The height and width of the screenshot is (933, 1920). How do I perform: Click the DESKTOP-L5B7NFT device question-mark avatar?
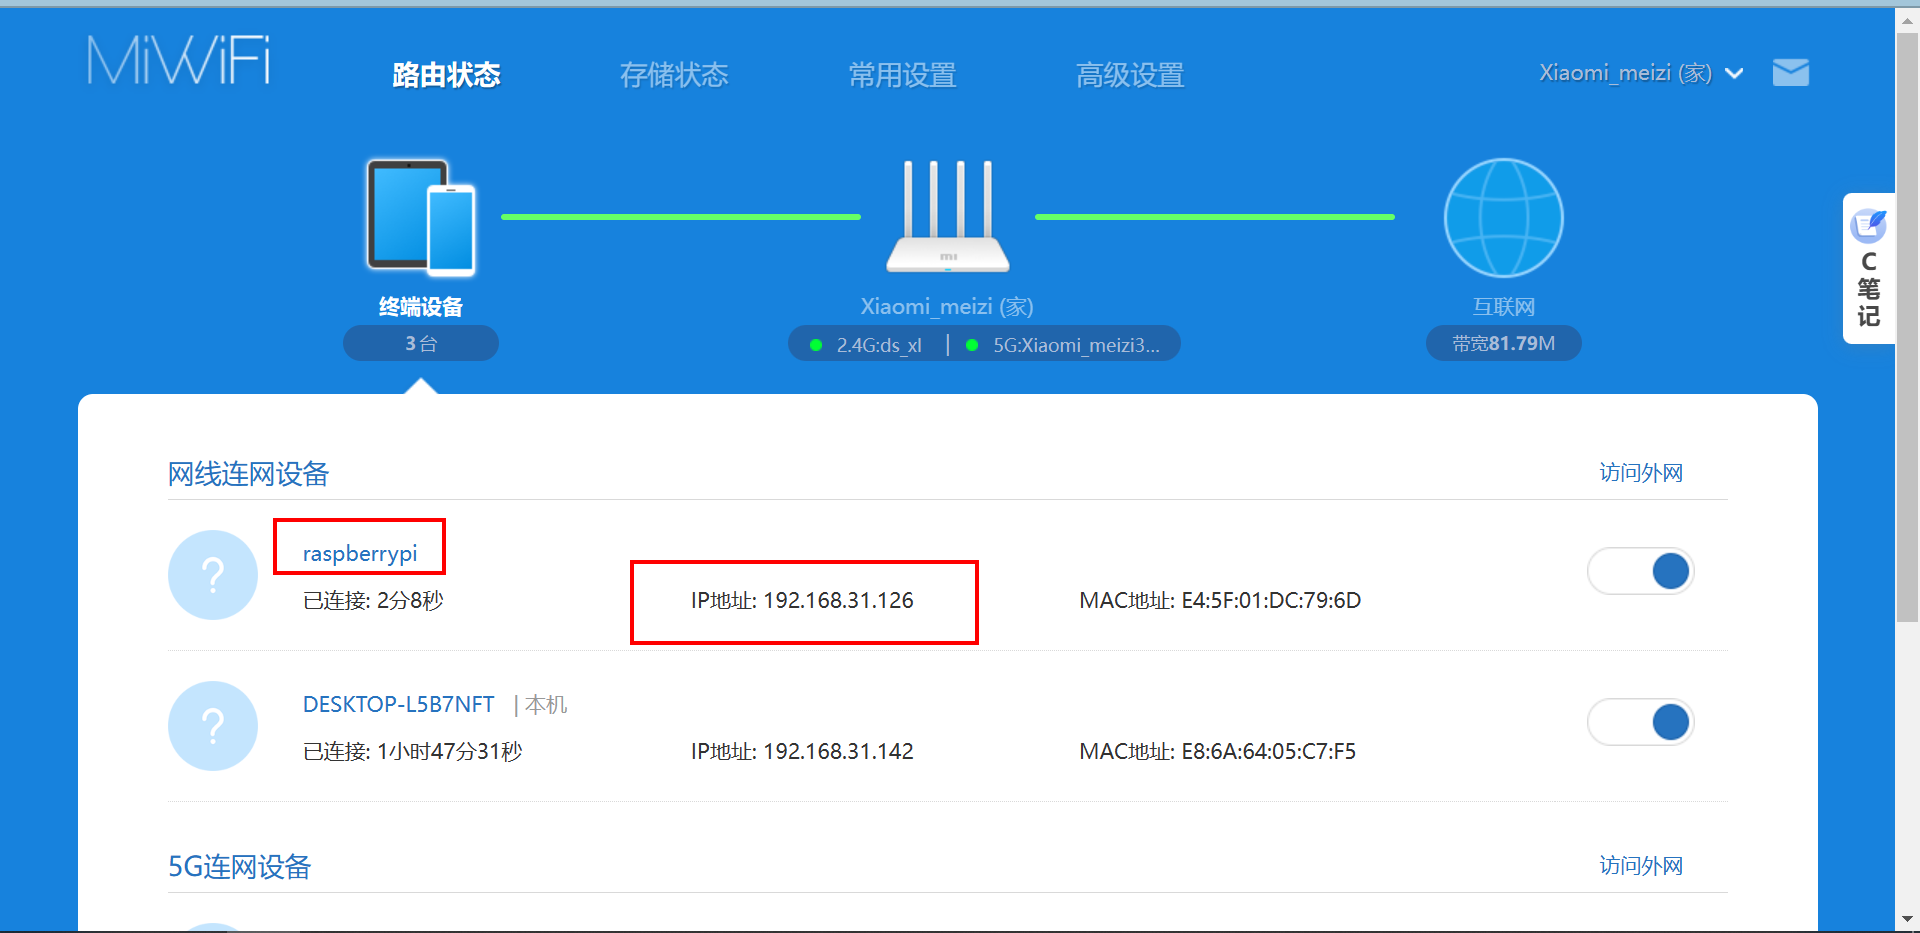[213, 726]
